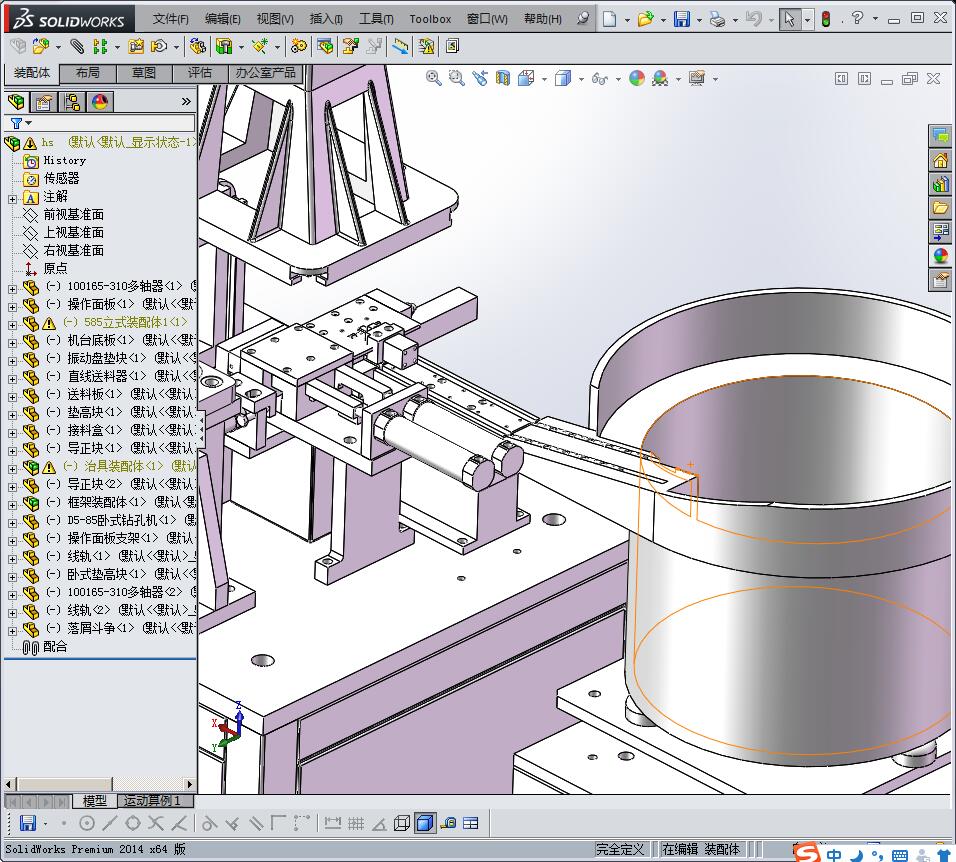Open the tree filter funnel dropdown

click(20, 123)
